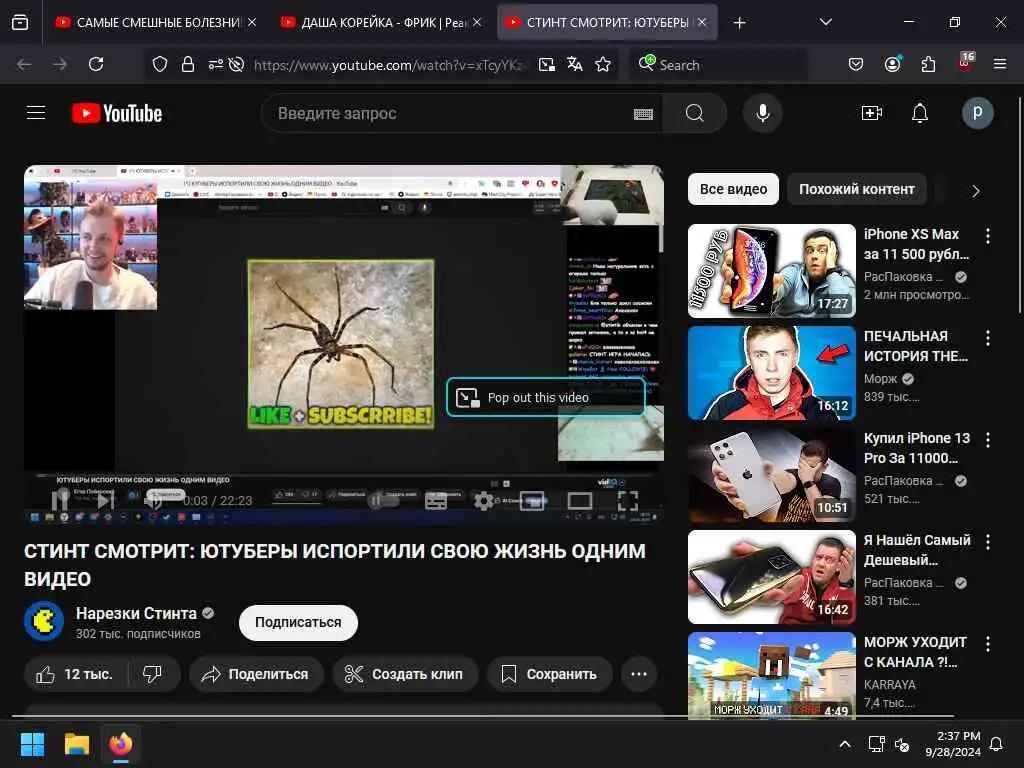The height and width of the screenshot is (768, 1024).
Task: Translate this page icon
Action: [x=575, y=64]
